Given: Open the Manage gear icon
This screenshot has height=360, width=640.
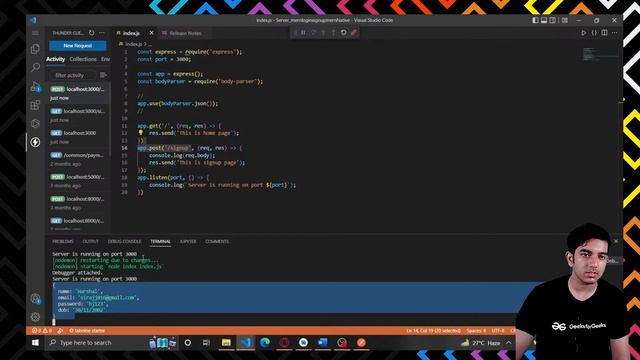Looking at the screenshot, I should pyautogui.click(x=35, y=317).
